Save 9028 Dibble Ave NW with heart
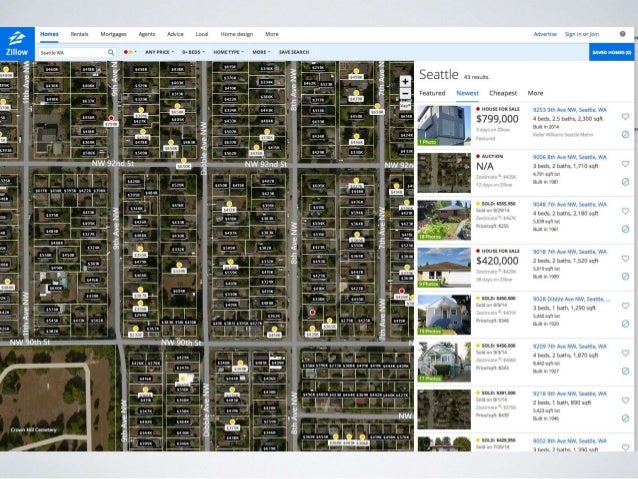Image resolution: width=638 pixels, height=479 pixels. point(625,306)
